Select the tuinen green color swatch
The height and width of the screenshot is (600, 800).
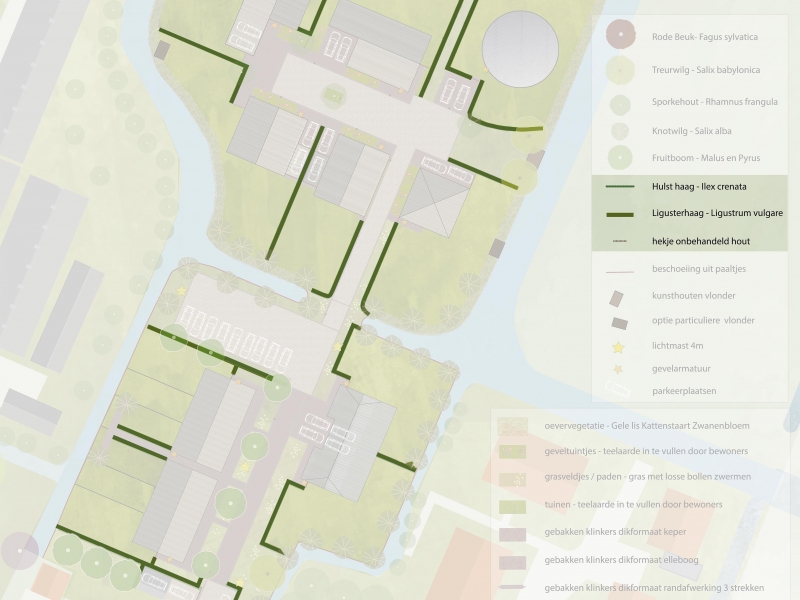(x=514, y=506)
